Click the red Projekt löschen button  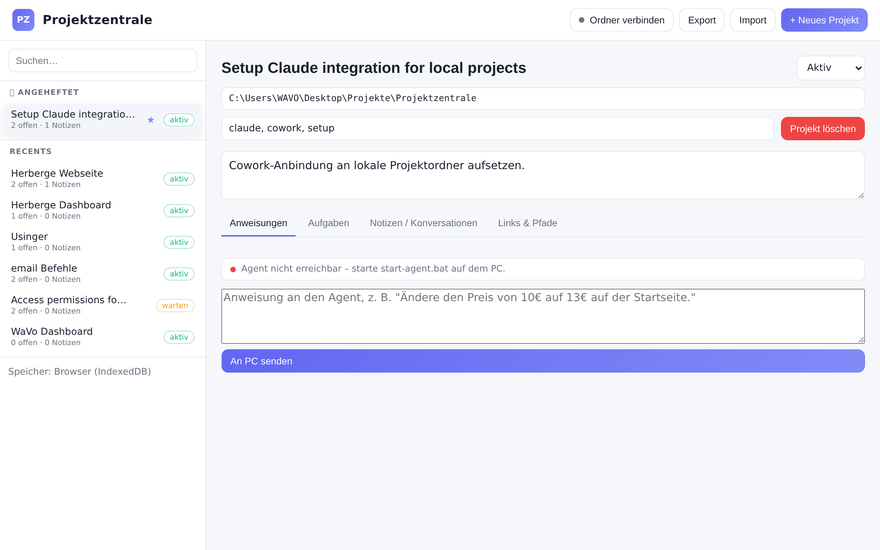823,129
